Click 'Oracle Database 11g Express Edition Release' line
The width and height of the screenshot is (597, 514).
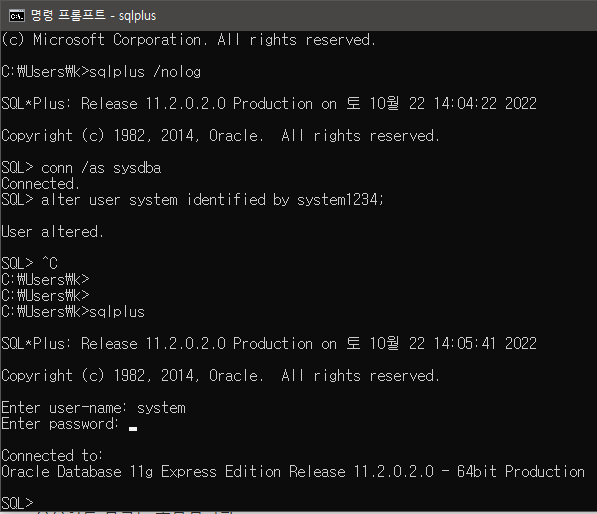[x=293, y=472]
